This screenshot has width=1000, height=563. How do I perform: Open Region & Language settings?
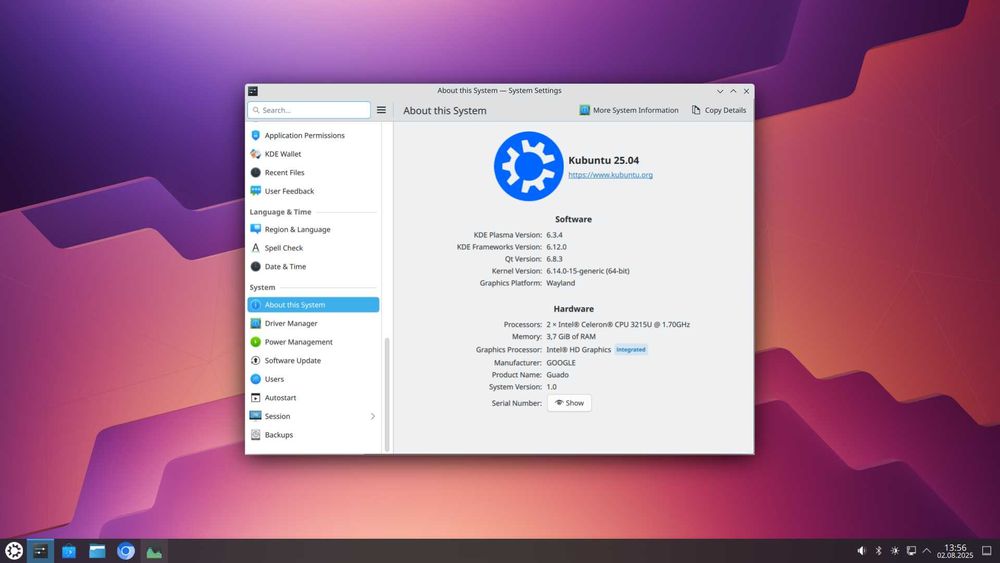(313, 229)
